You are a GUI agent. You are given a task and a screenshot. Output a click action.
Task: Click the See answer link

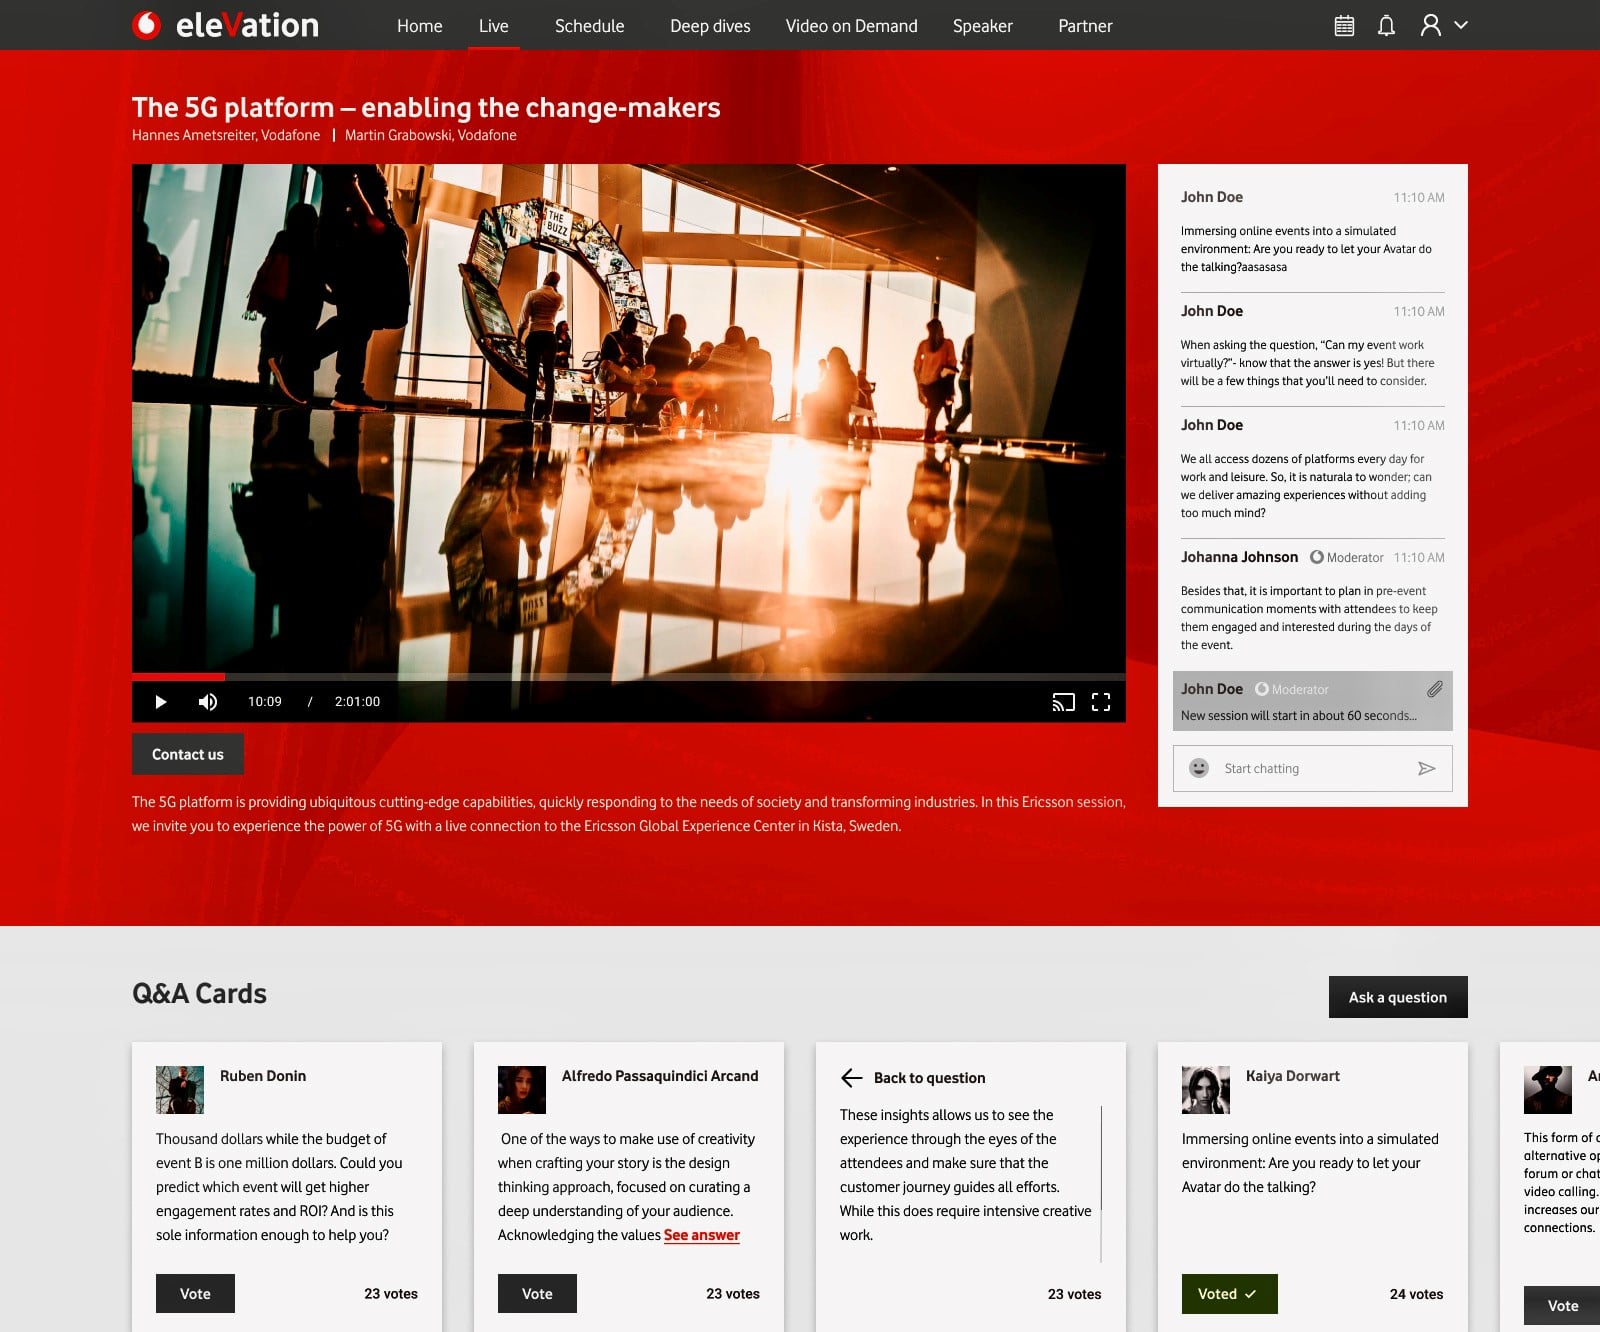[x=701, y=1235]
